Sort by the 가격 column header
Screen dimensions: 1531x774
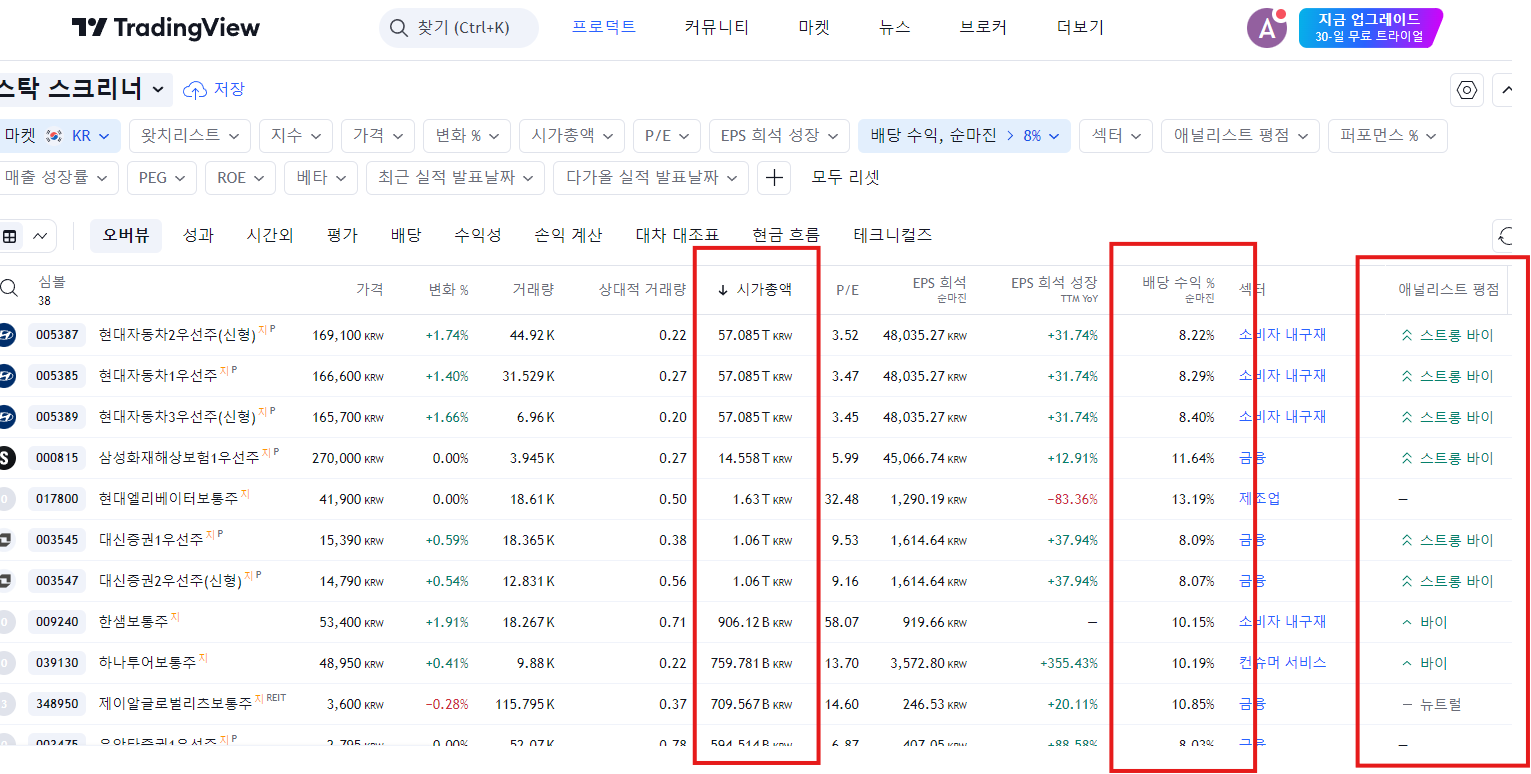click(x=369, y=290)
